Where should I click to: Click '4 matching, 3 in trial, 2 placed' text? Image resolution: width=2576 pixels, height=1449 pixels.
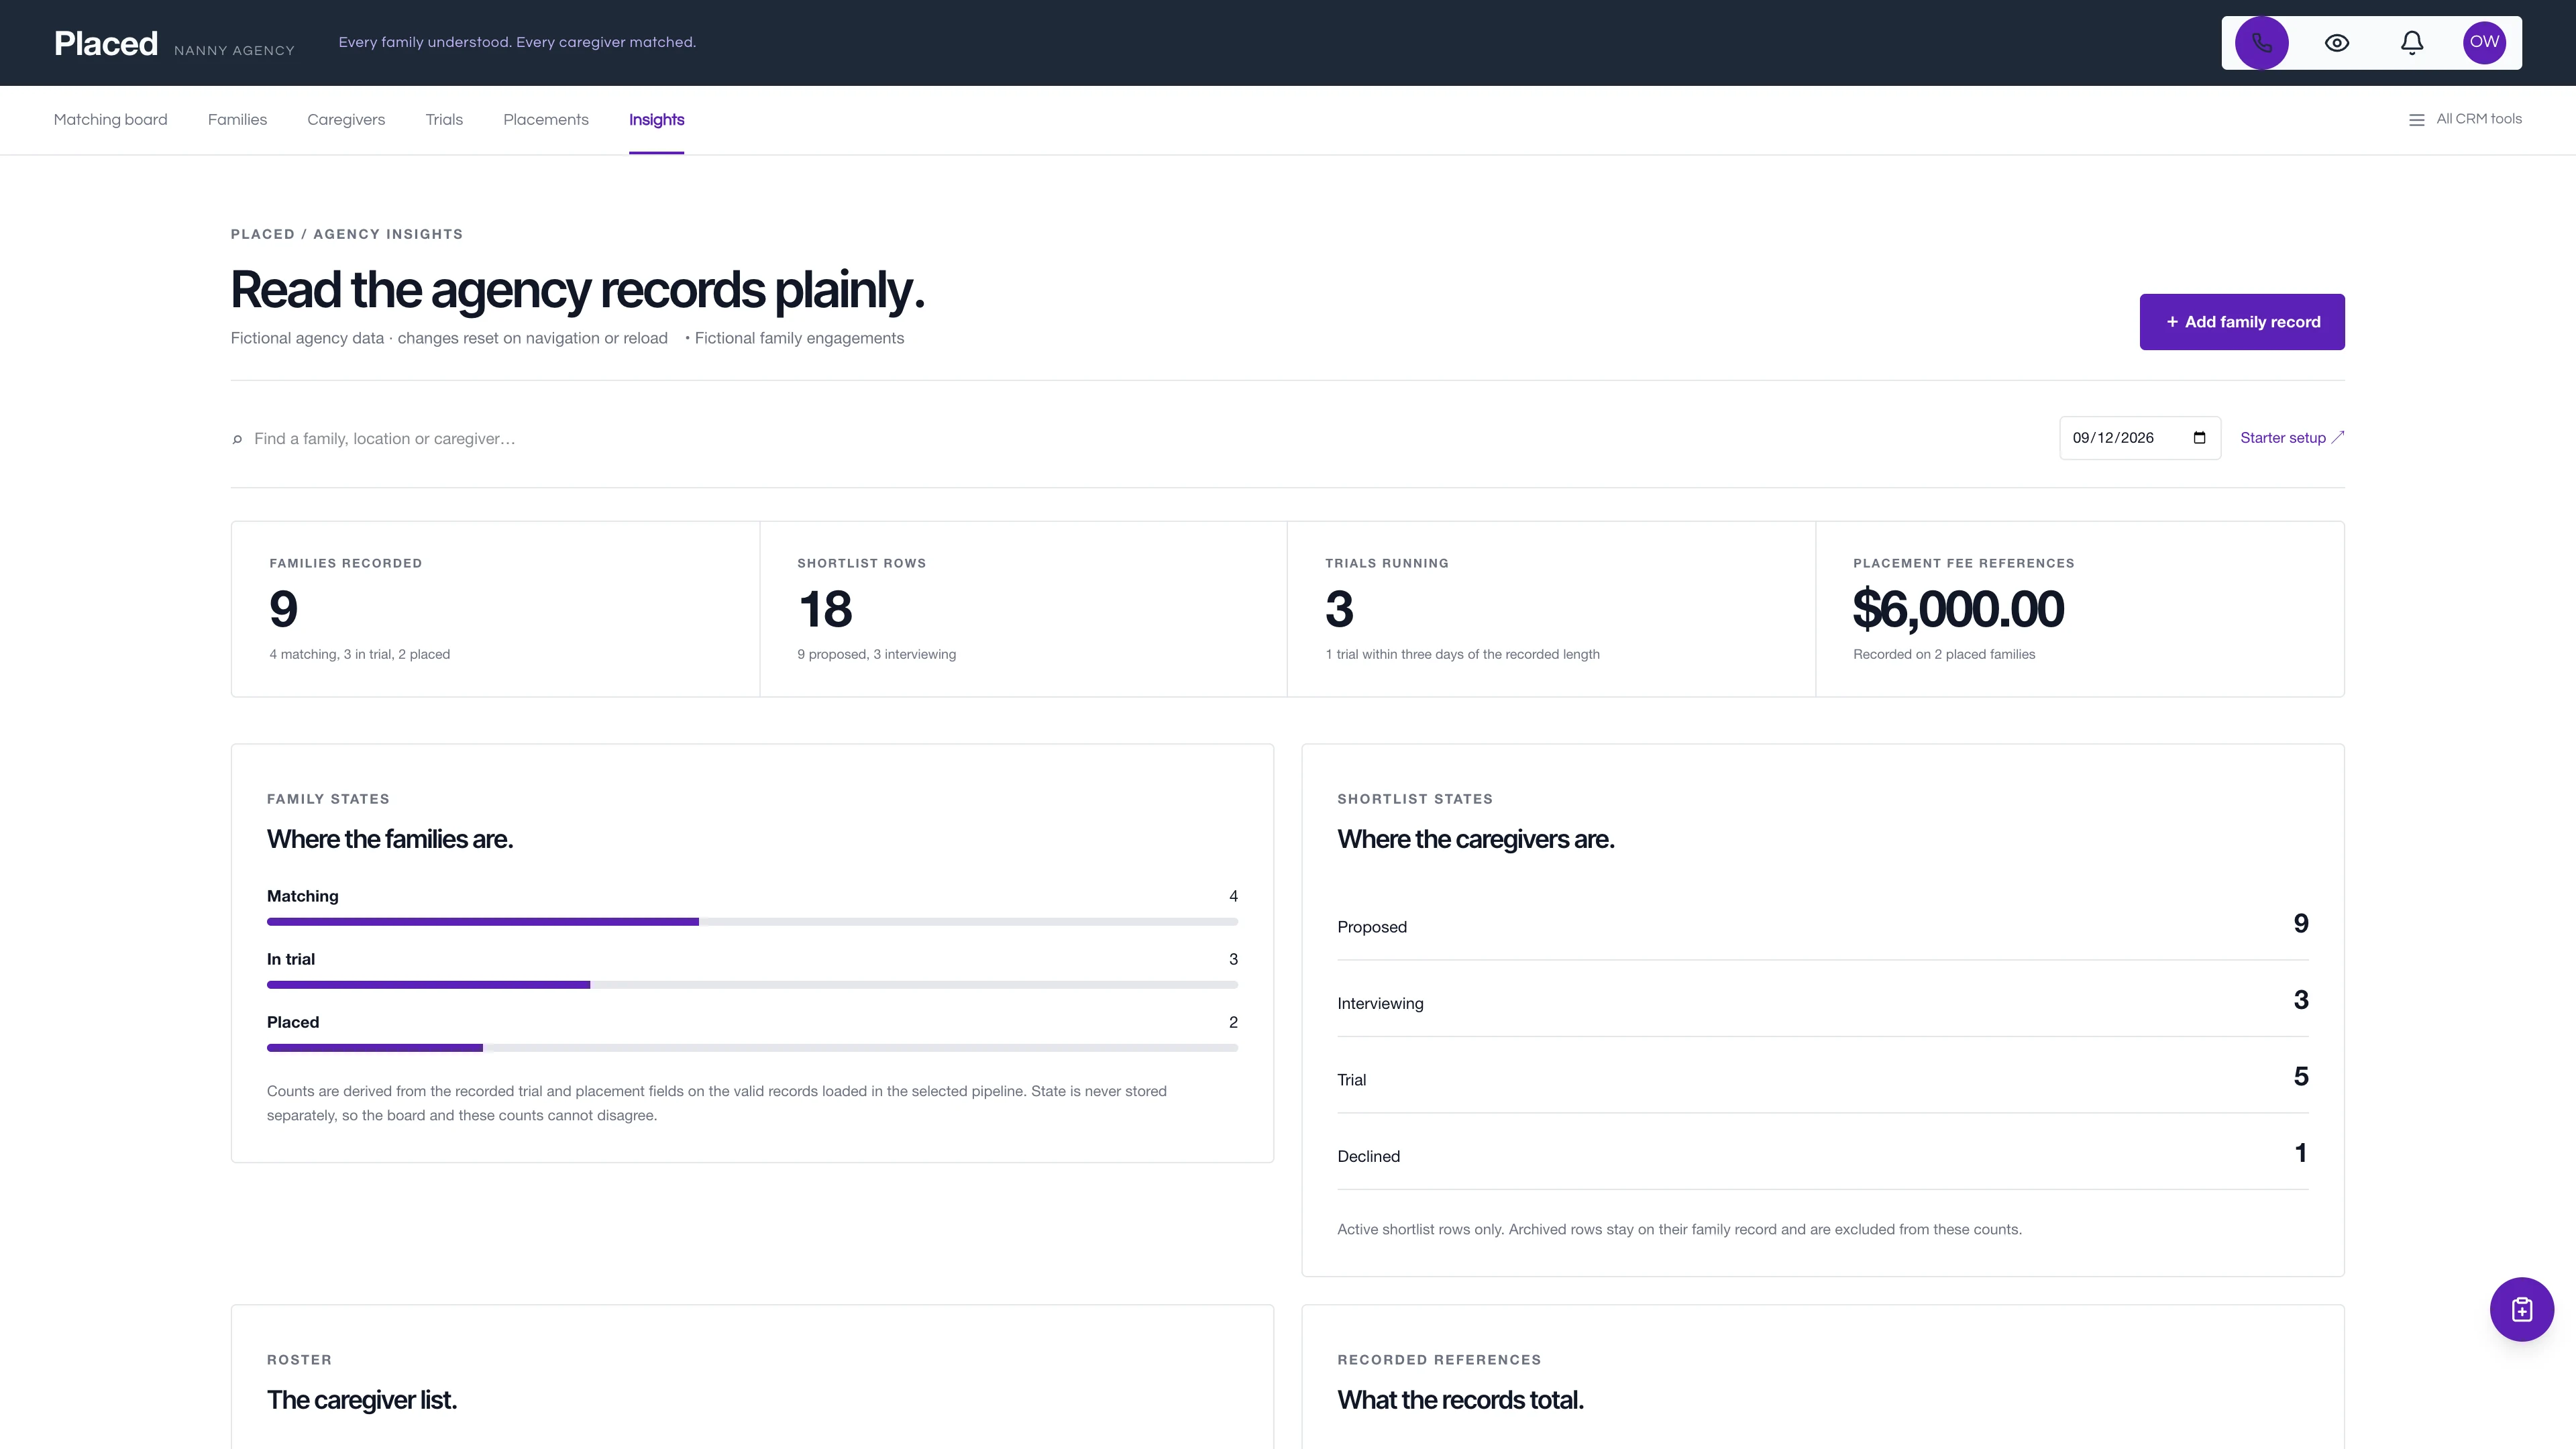tap(360, 654)
